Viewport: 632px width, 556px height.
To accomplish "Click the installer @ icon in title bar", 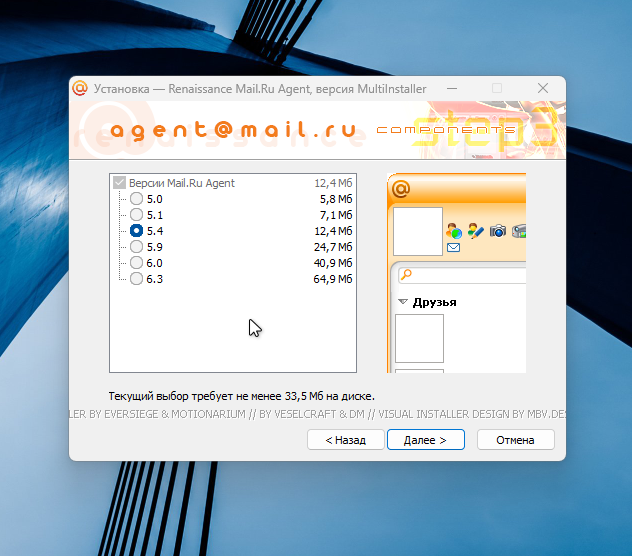I will coord(80,88).
